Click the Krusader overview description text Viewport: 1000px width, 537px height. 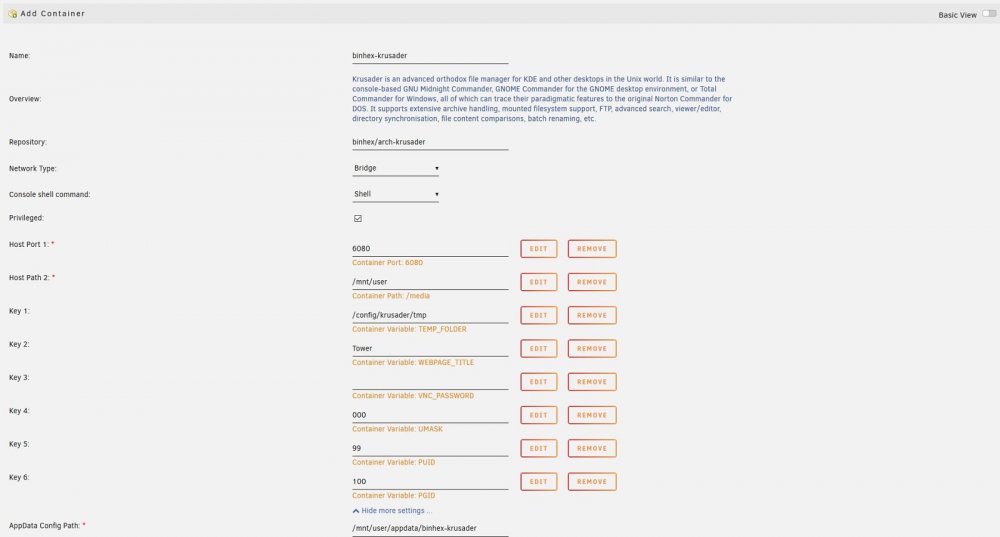(542, 99)
